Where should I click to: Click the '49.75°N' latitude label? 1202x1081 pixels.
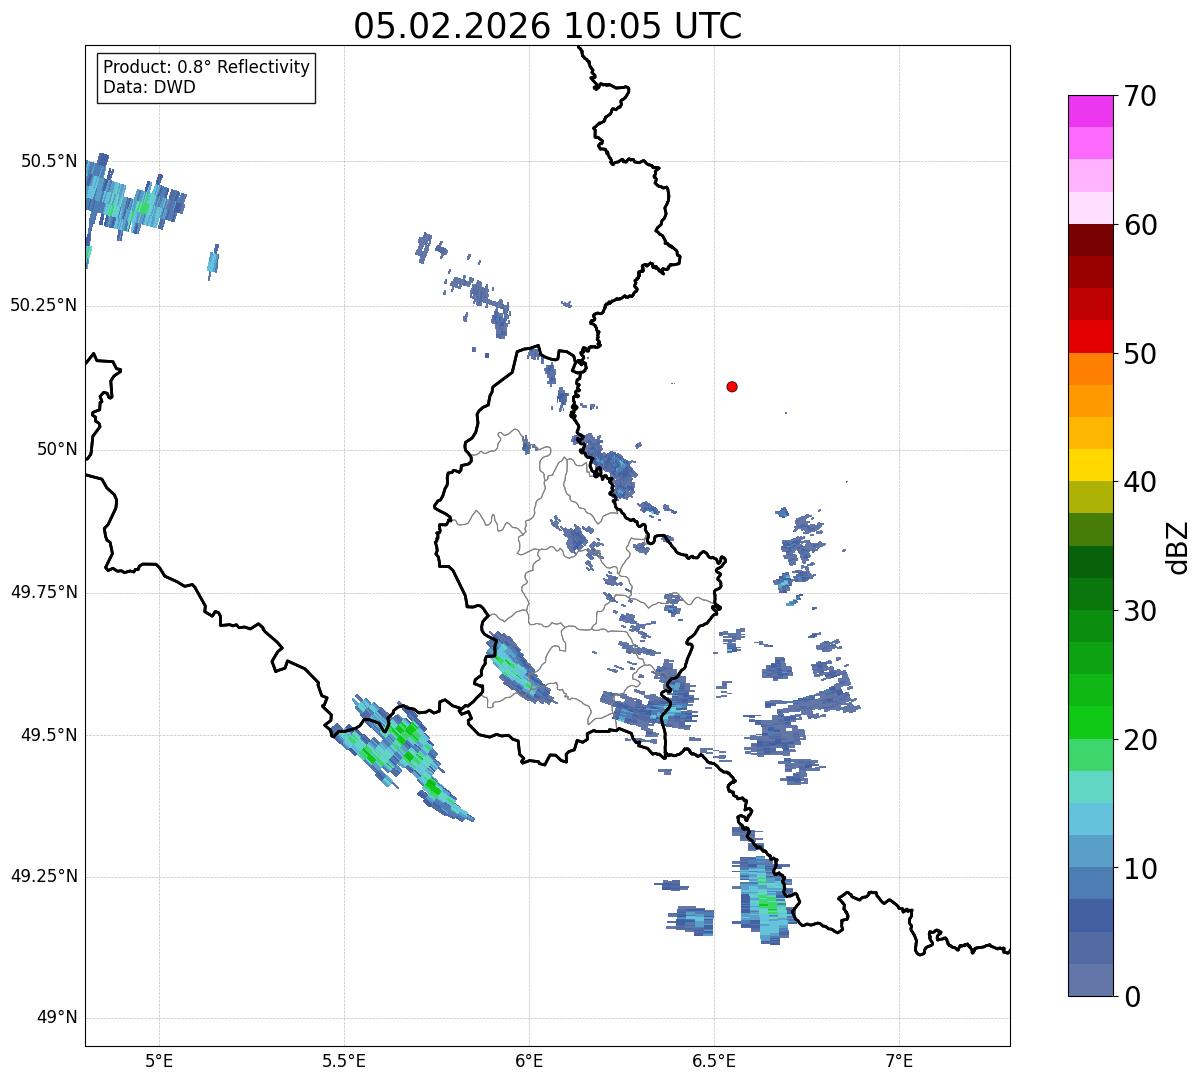[x=44, y=592]
